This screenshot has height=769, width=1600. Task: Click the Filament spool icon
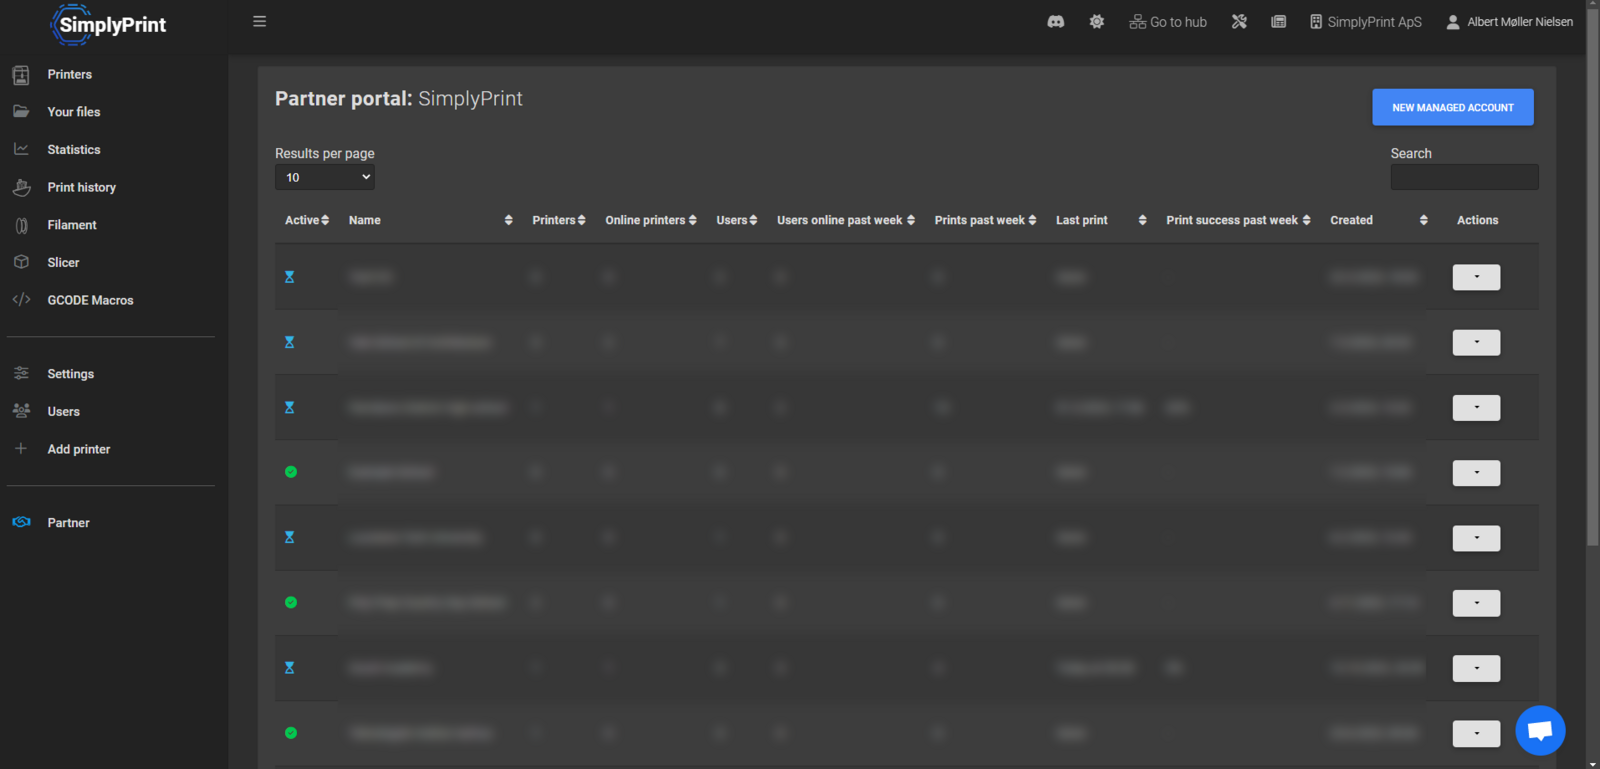tap(21, 225)
